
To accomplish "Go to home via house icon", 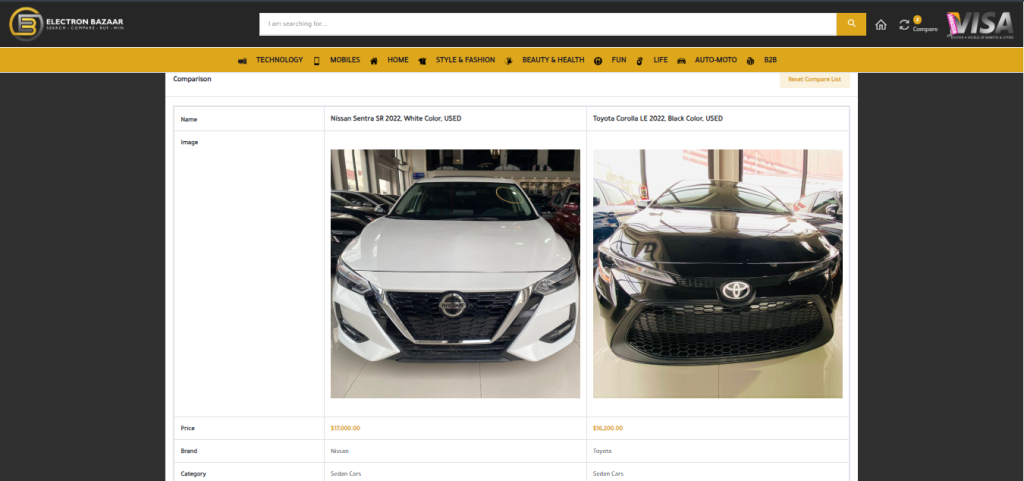I will [881, 25].
